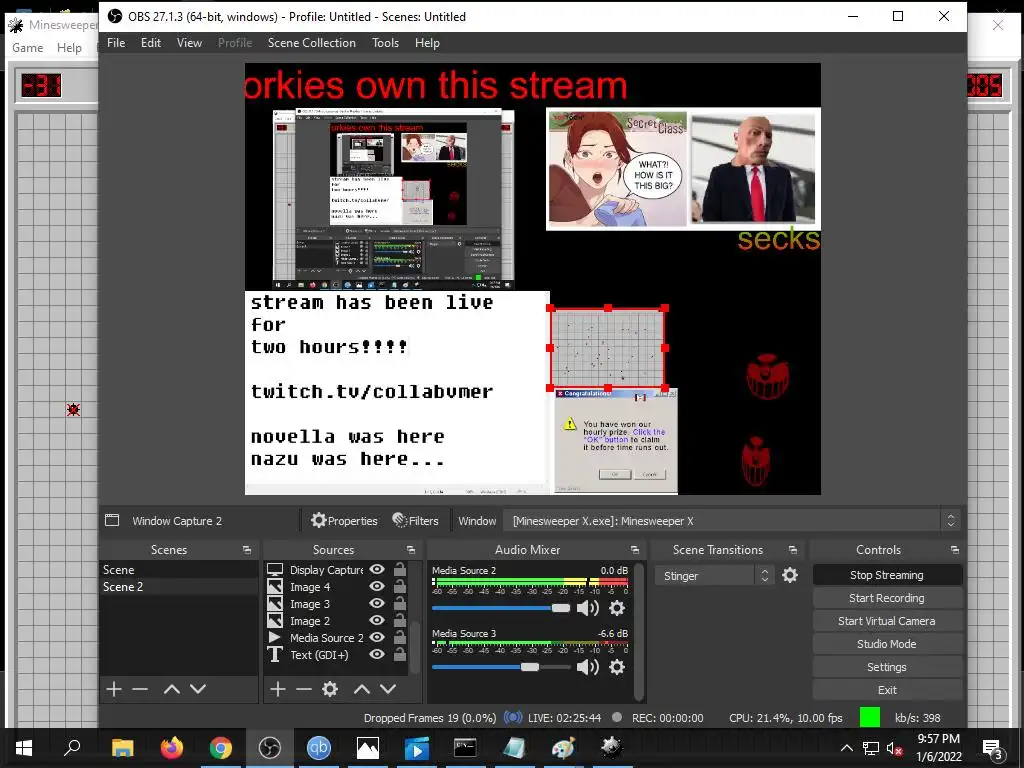1024x768 pixels.
Task: Toggle the lock on Media Source 2
Action: (400, 637)
